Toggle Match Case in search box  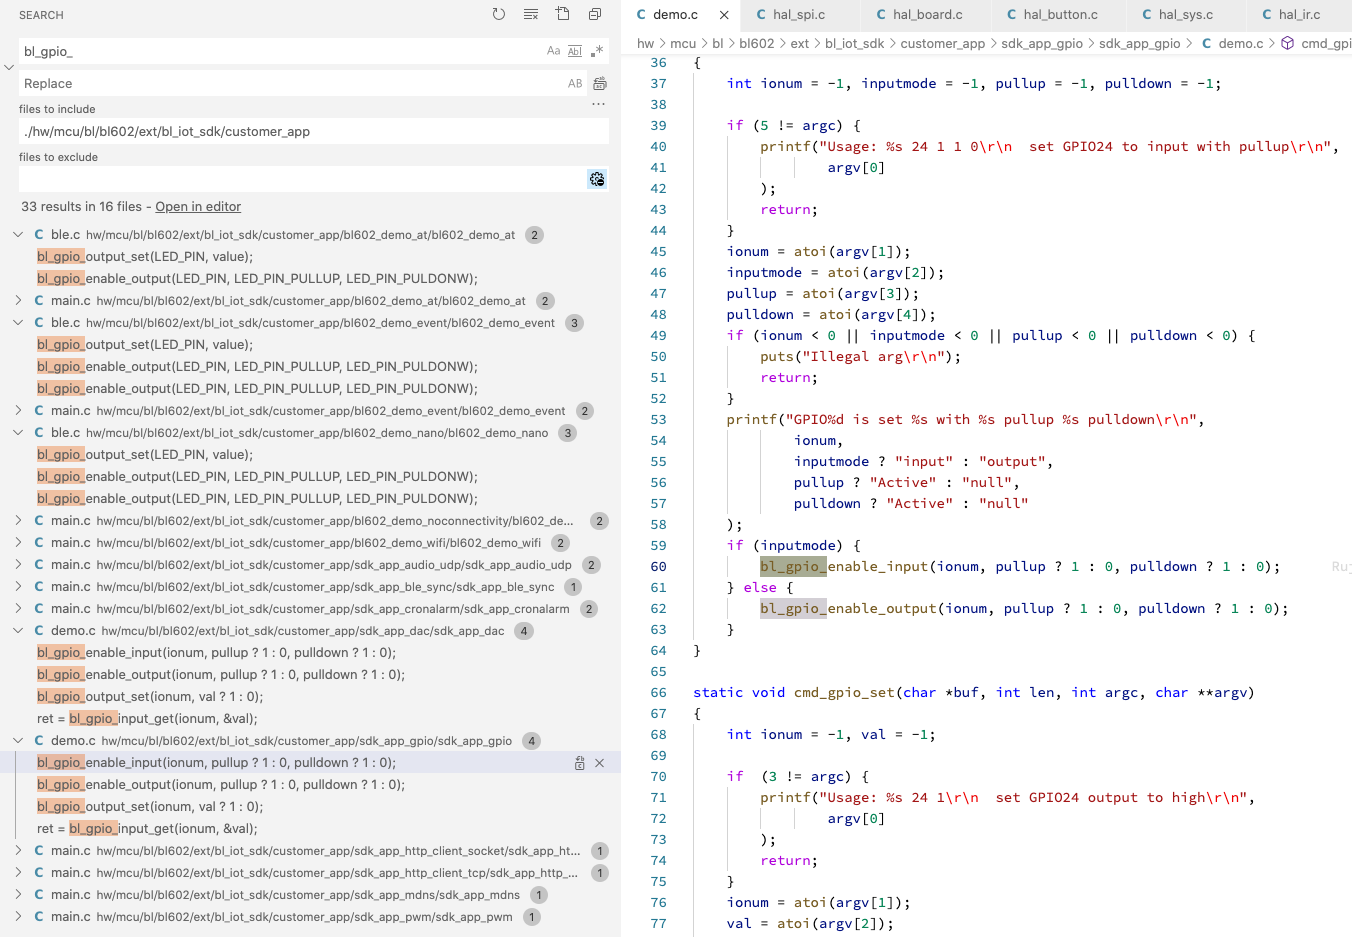click(553, 51)
